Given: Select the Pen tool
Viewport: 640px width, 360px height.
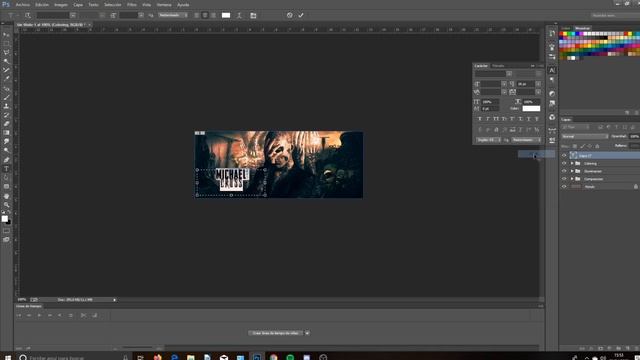Looking at the screenshot, I should 6,160.
